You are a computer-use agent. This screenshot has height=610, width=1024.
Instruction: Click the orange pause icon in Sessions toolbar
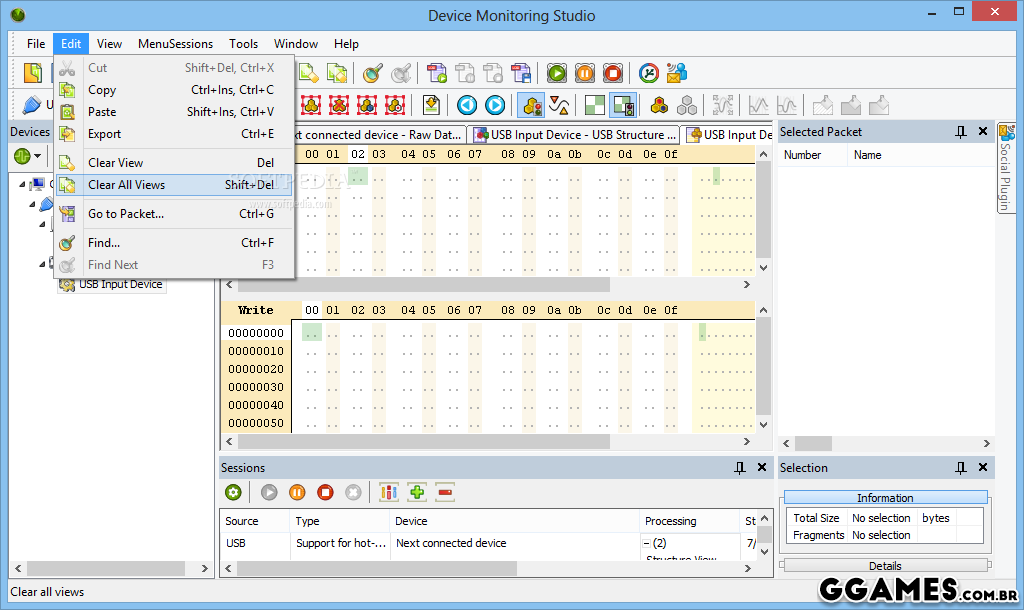[297, 492]
